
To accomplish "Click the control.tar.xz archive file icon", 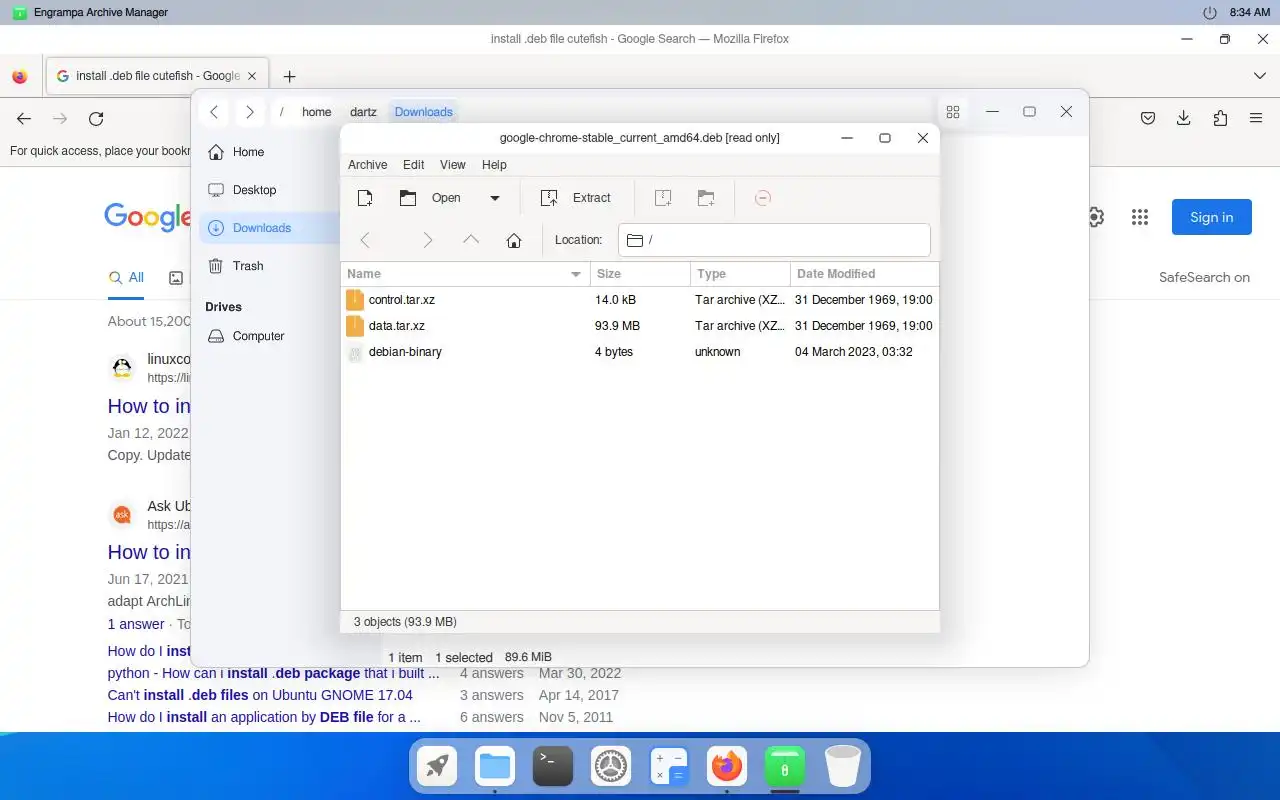I will [x=354, y=300].
